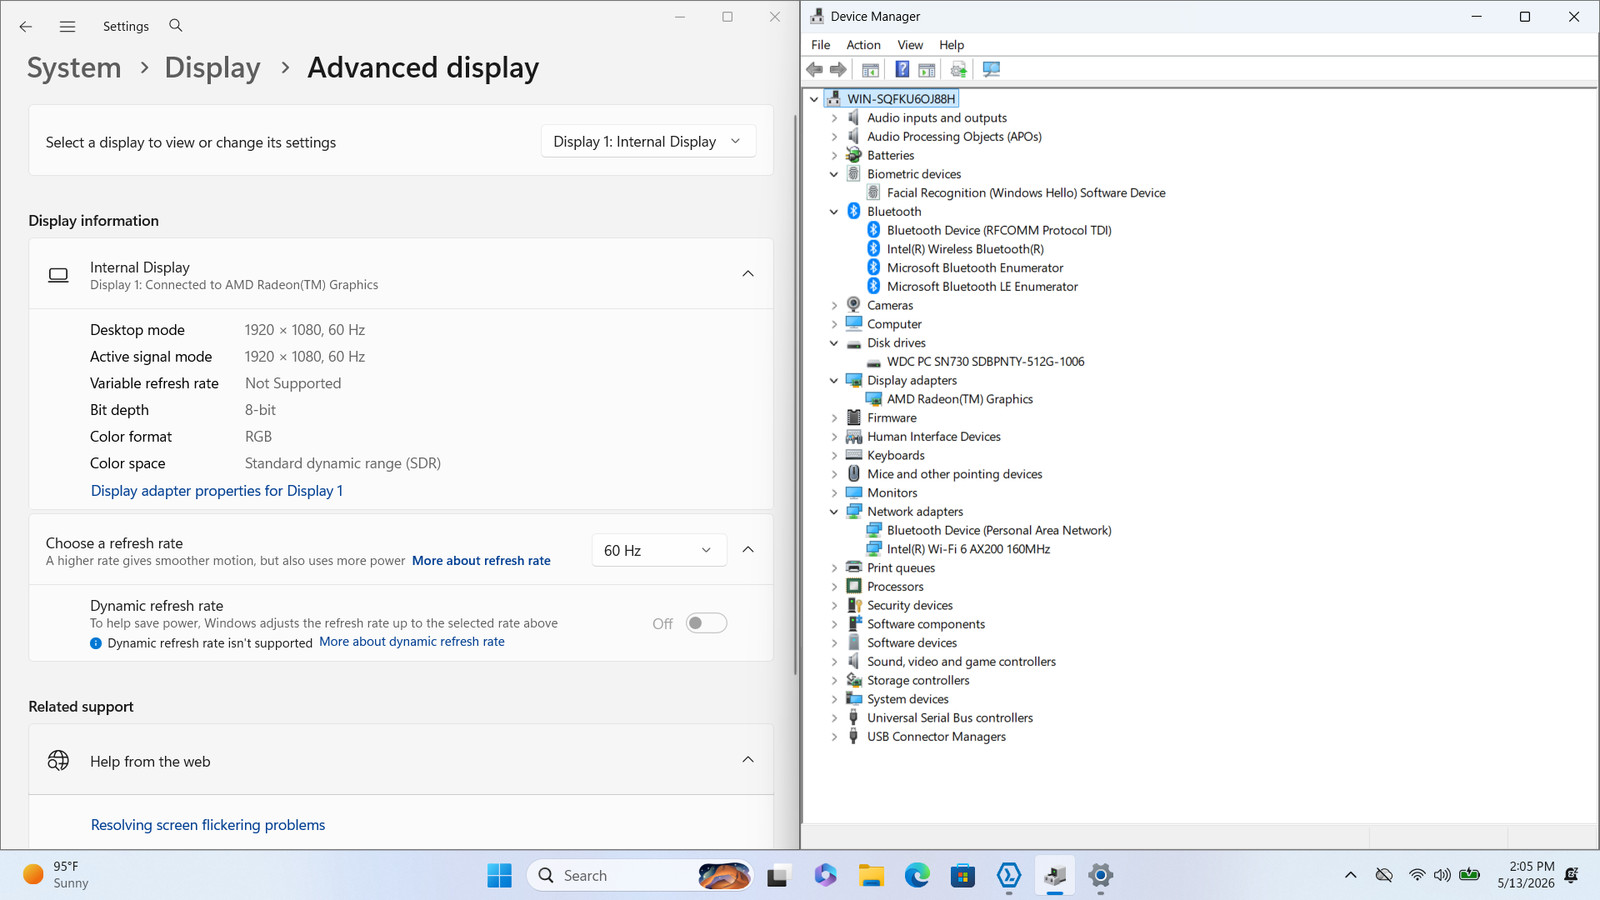Click the Wi-Fi tray icon
This screenshot has width=1600, height=900.
(x=1417, y=875)
